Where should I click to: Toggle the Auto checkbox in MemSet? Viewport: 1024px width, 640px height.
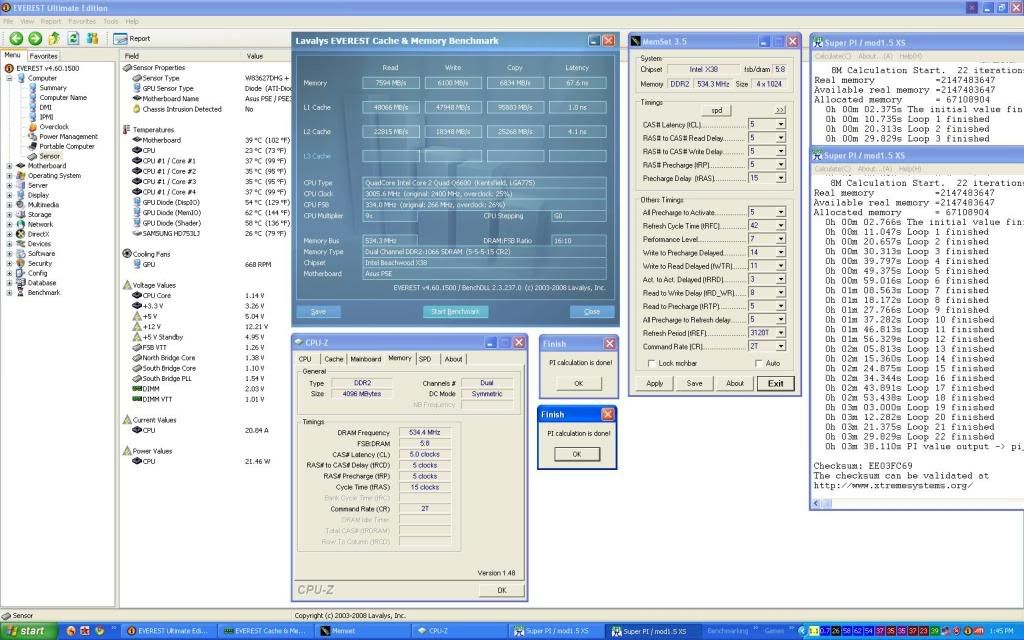coord(758,363)
